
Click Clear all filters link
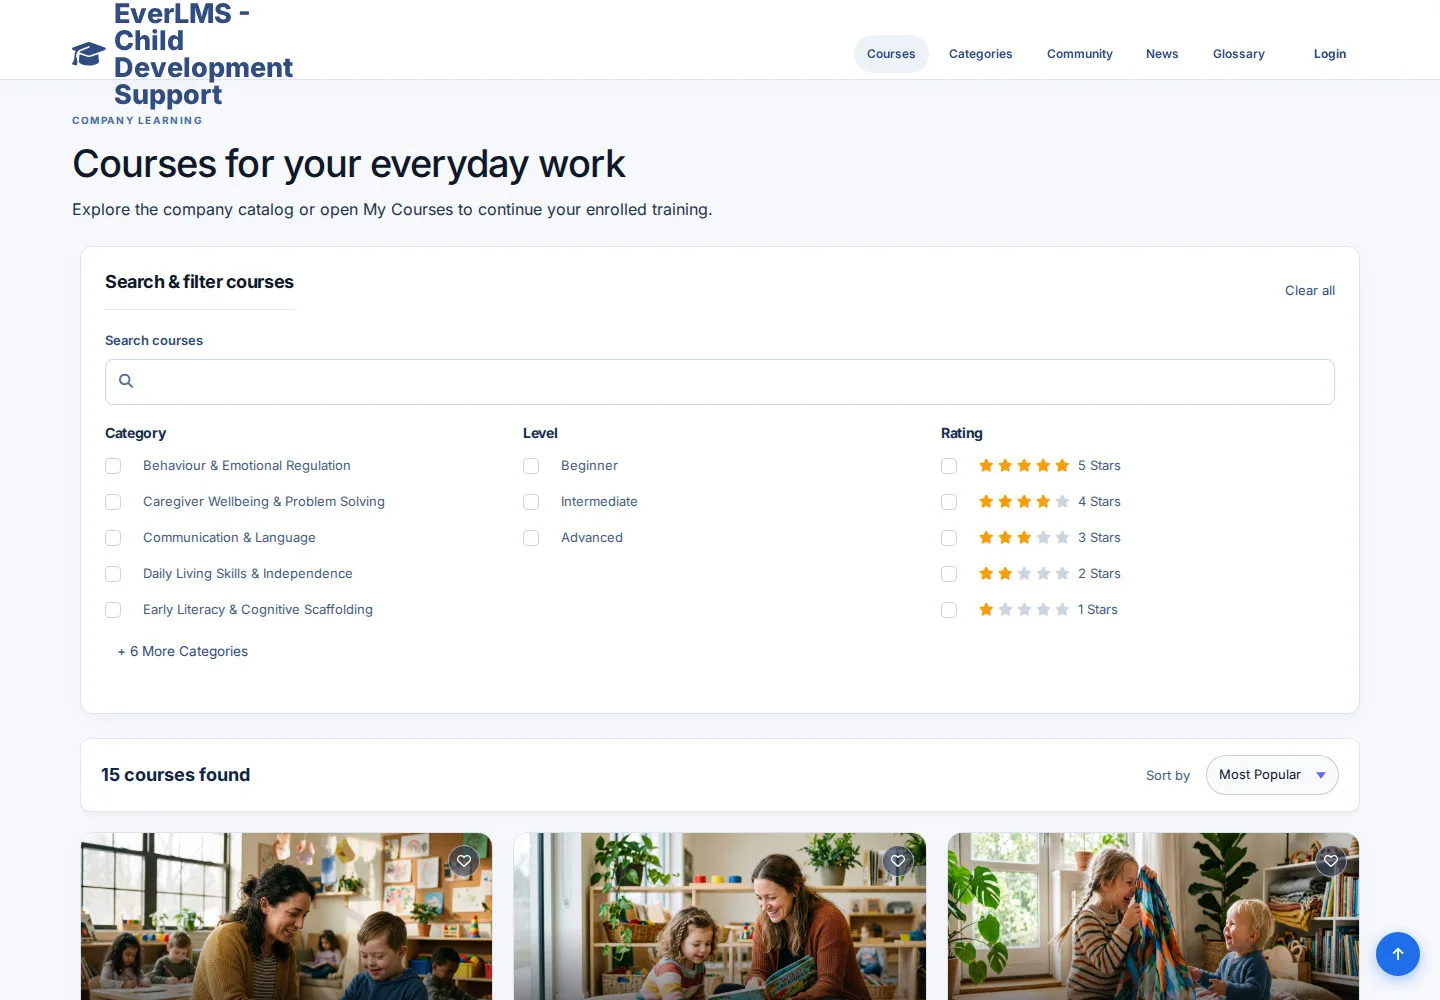tap(1310, 290)
